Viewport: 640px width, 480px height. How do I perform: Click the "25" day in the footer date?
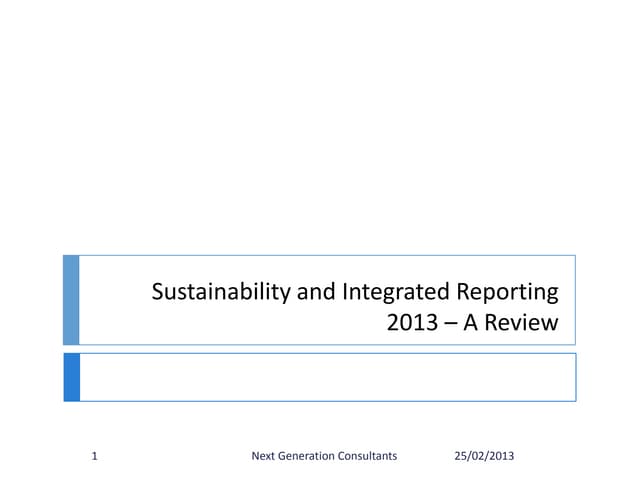(461, 456)
